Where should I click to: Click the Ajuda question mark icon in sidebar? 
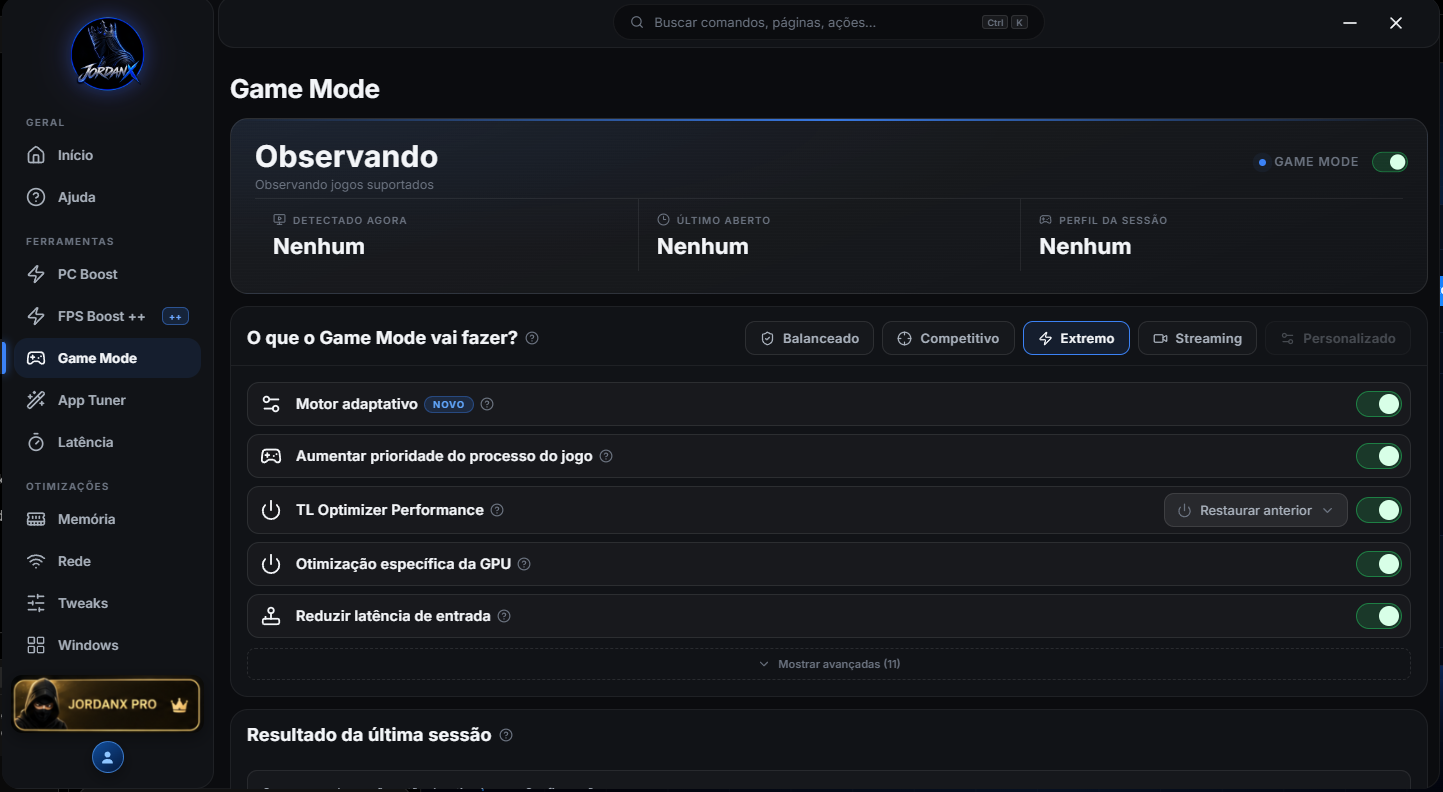coord(36,197)
